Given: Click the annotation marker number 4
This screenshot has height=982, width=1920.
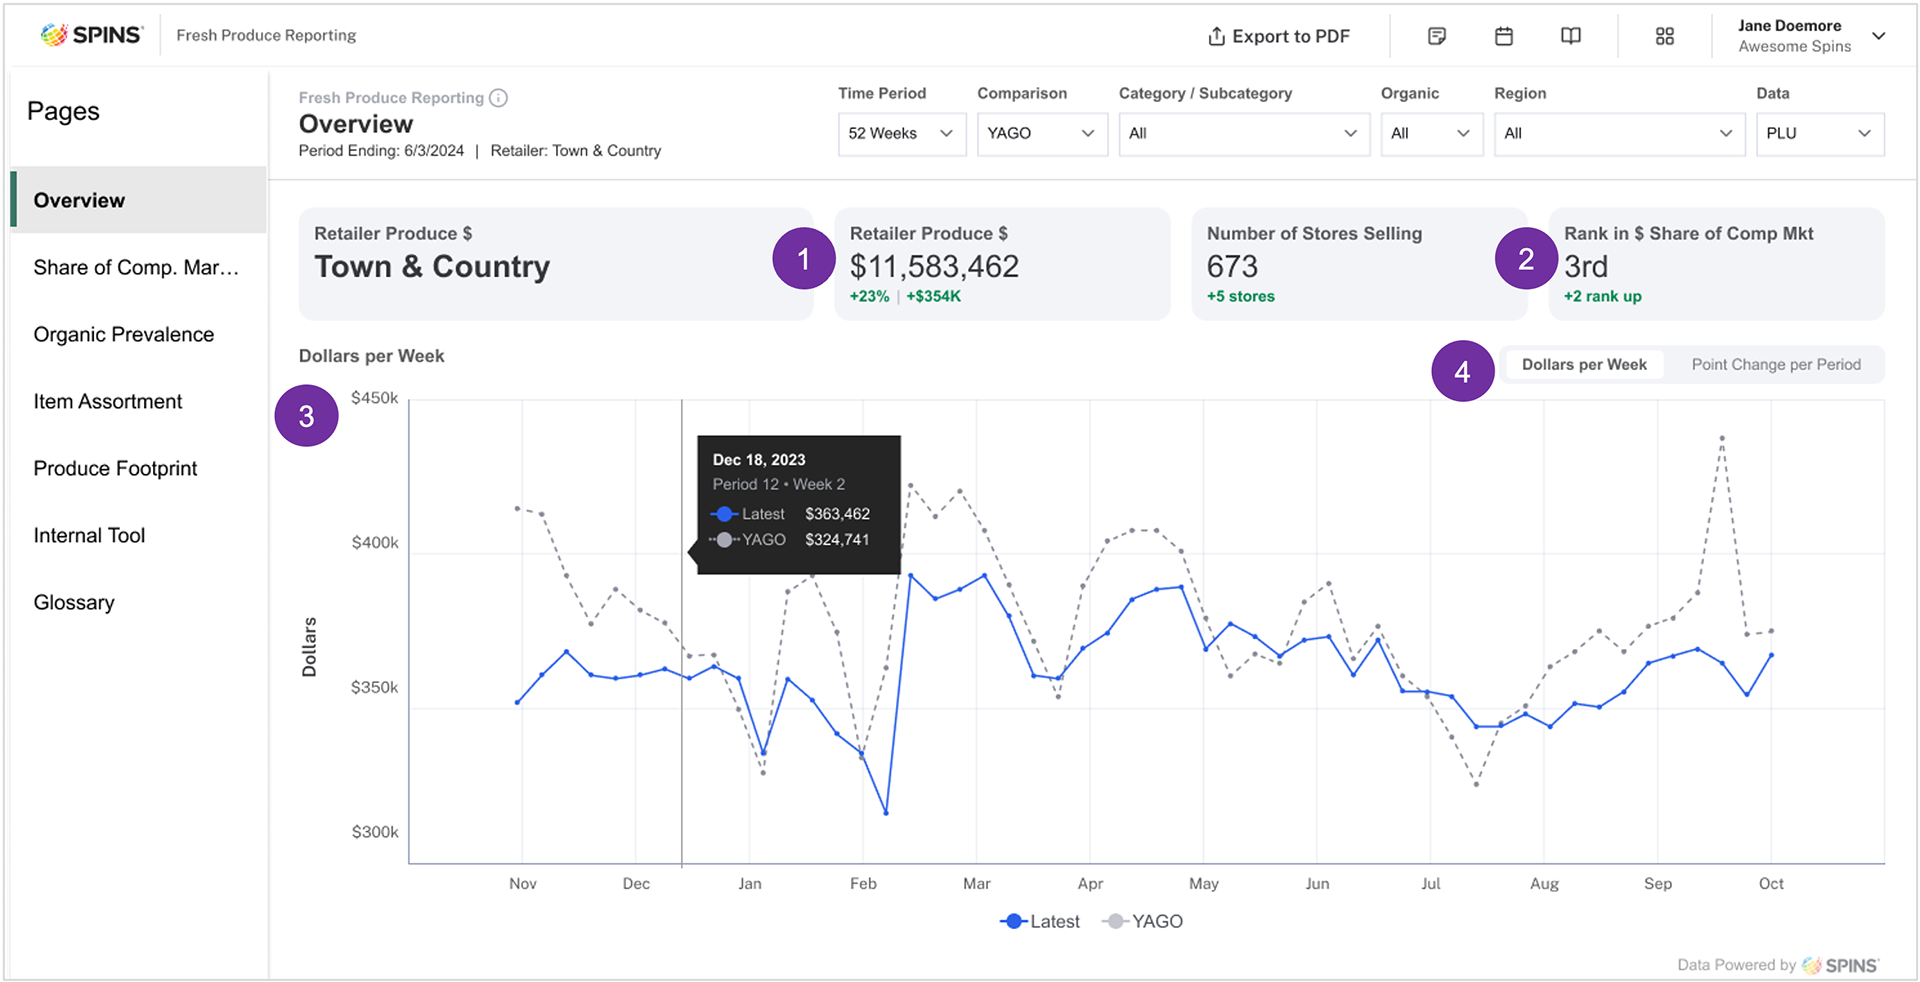Looking at the screenshot, I should [1462, 372].
